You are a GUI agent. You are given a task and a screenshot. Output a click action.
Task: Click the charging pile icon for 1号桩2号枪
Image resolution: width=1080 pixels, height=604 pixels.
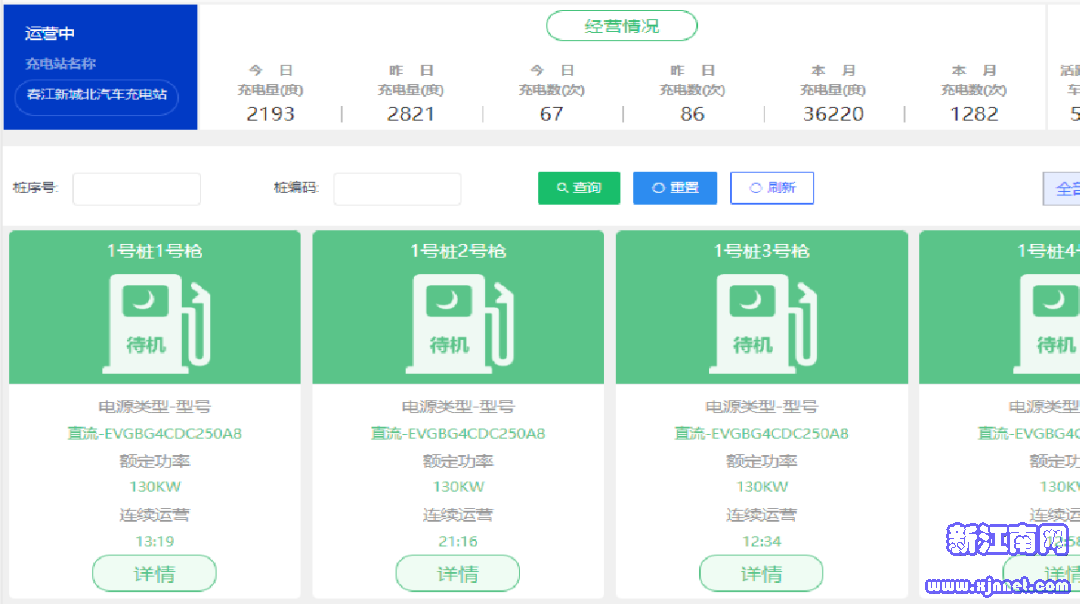click(457, 318)
